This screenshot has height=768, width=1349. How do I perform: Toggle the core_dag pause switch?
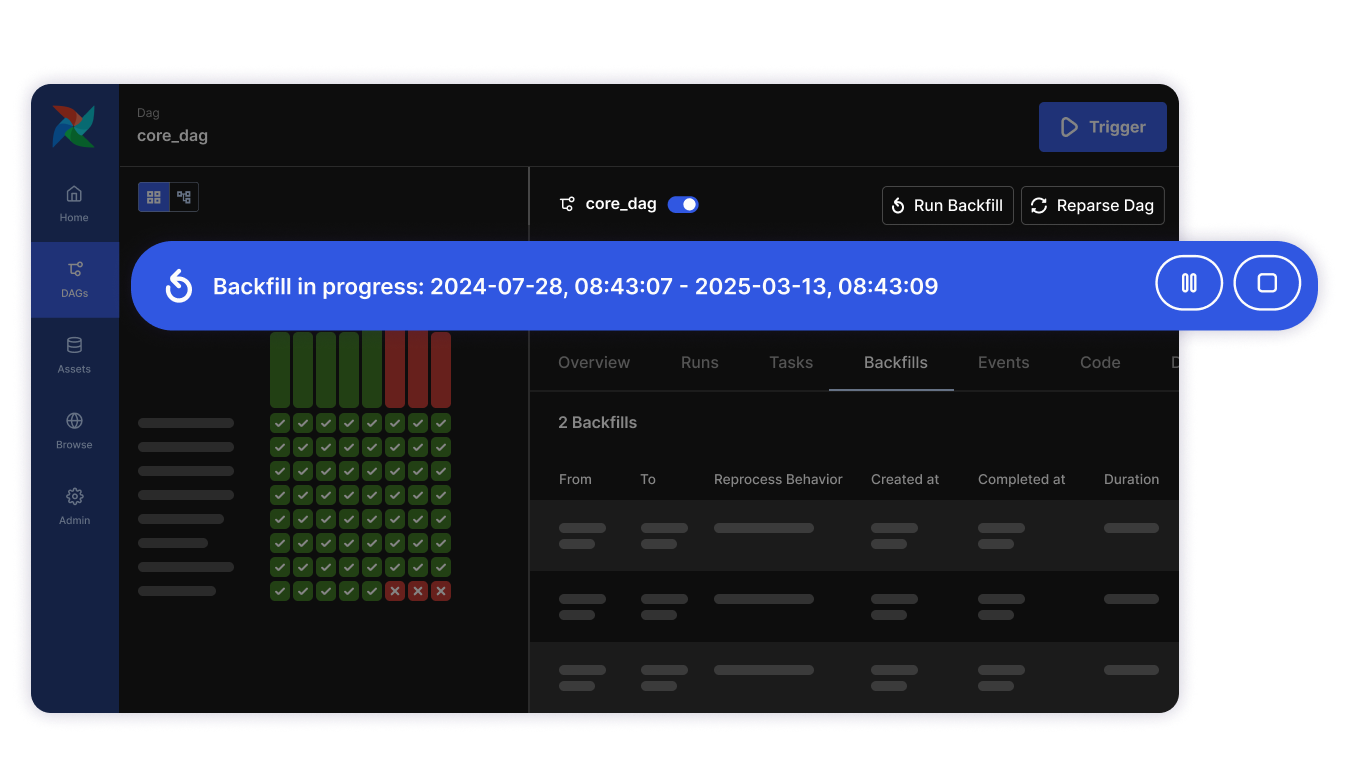point(683,204)
